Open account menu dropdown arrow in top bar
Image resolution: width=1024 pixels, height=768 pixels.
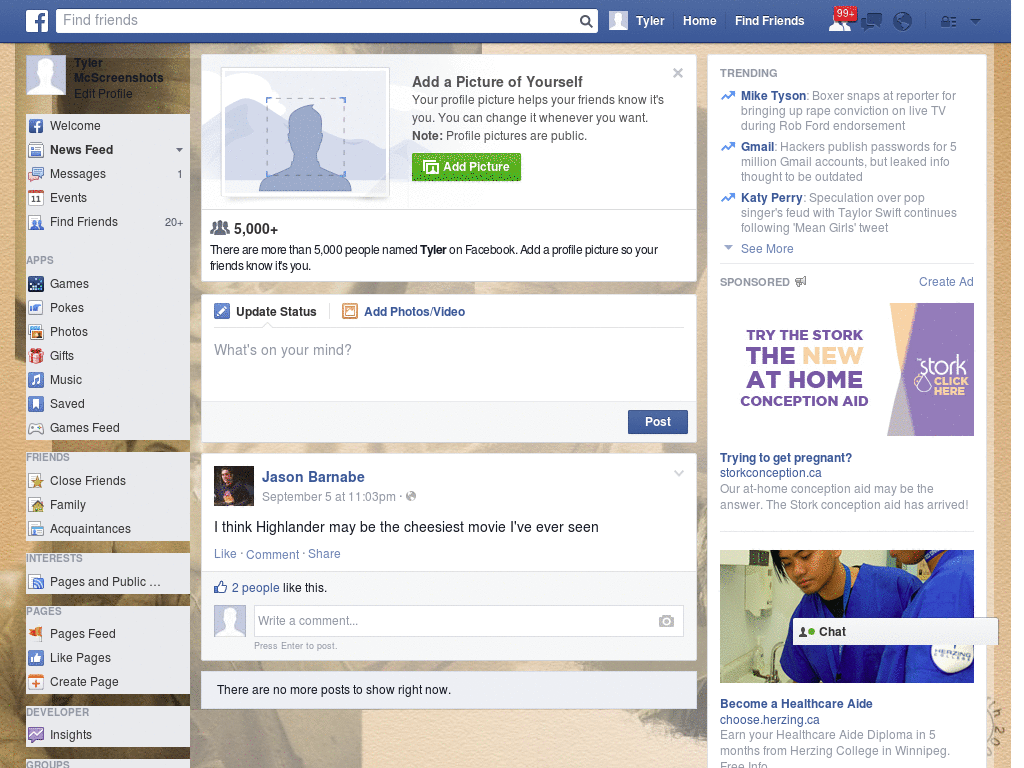976,22
